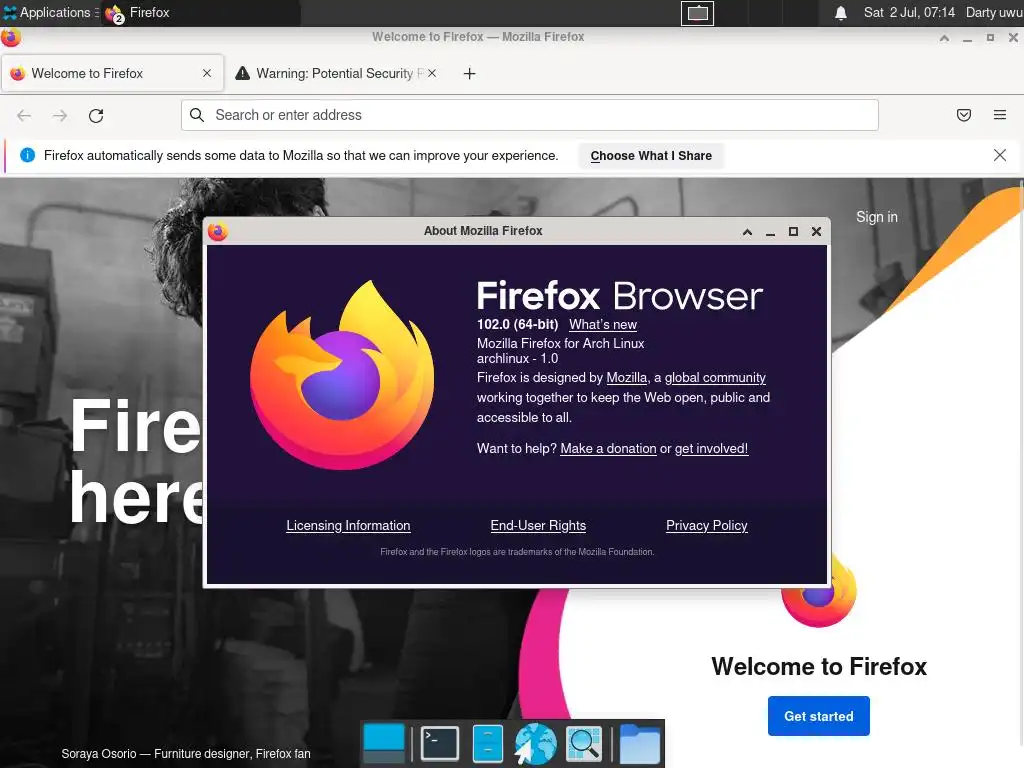The width and height of the screenshot is (1024, 768).
Task: Switch to the Welcome to Firefox tab
Action: (x=113, y=73)
